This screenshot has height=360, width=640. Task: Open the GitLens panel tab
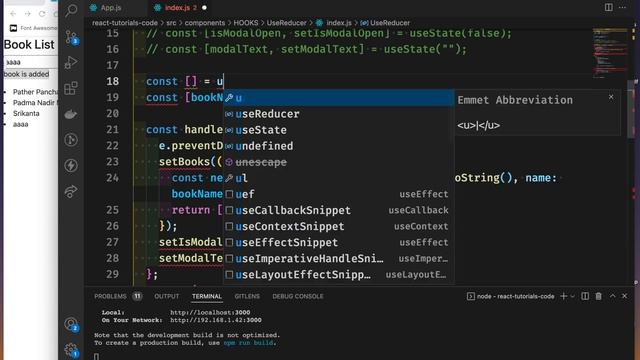[247, 296]
